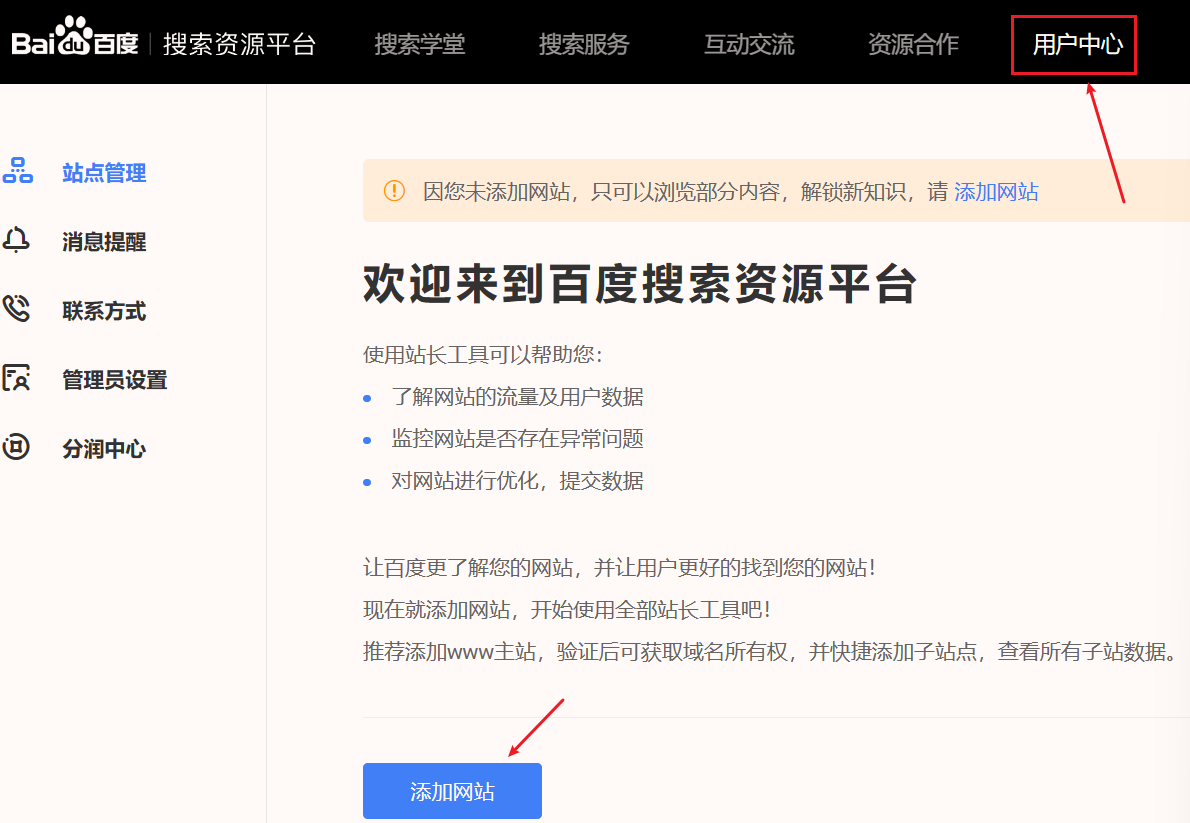Go to 联系方式 sidebar text entry
This screenshot has width=1190, height=823.
(x=104, y=311)
